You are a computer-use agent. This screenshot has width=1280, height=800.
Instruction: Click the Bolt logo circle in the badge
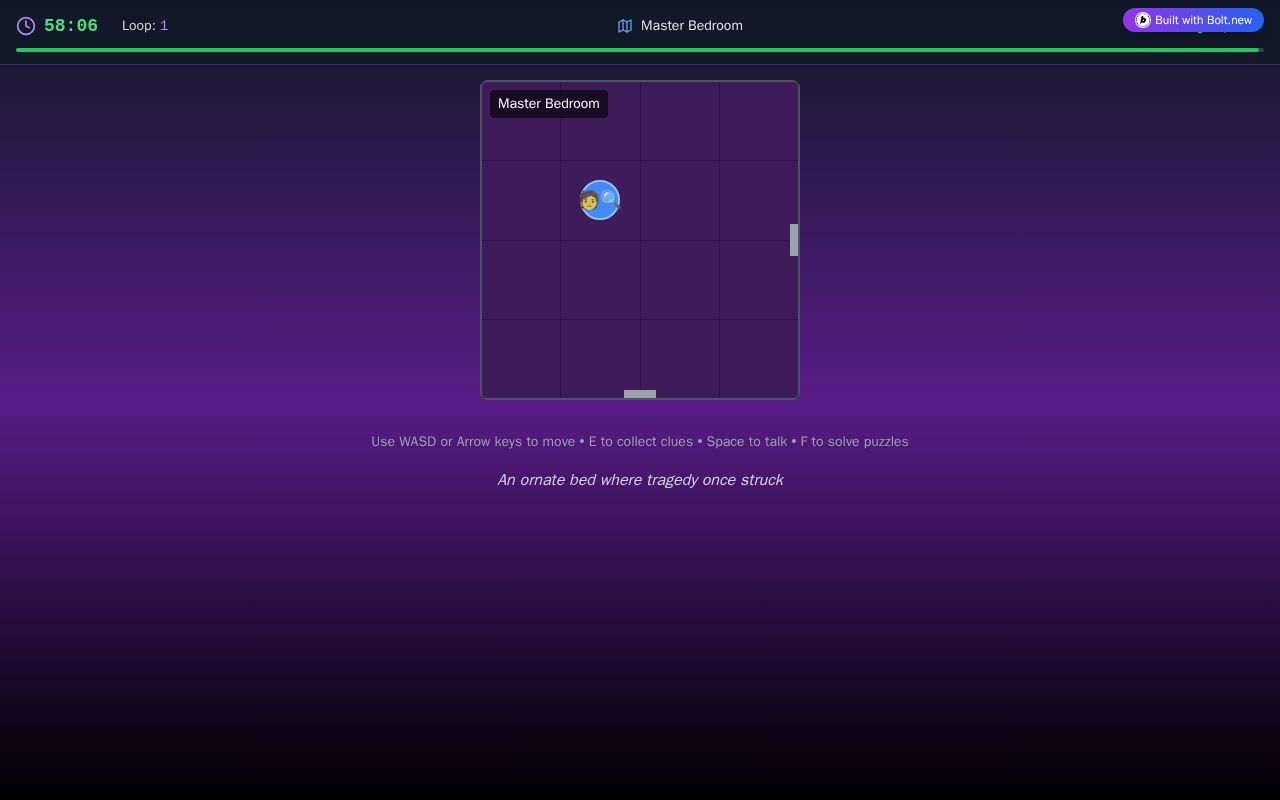click(1143, 20)
